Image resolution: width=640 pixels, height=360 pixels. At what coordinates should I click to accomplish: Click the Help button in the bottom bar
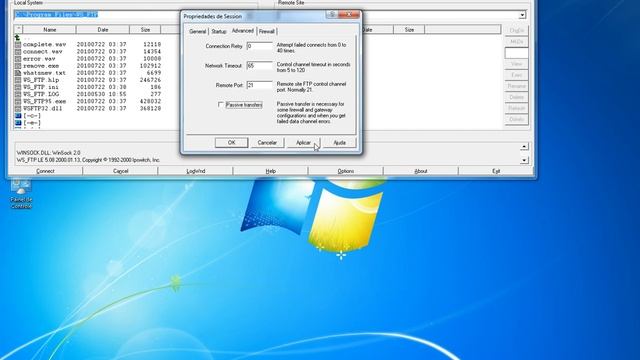271,171
